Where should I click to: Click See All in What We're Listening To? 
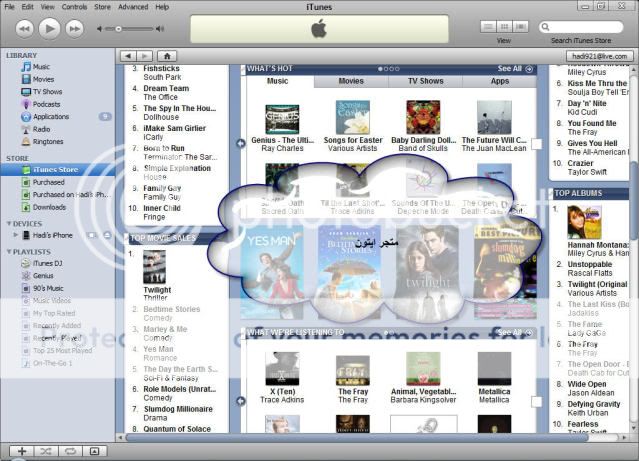click(515, 333)
